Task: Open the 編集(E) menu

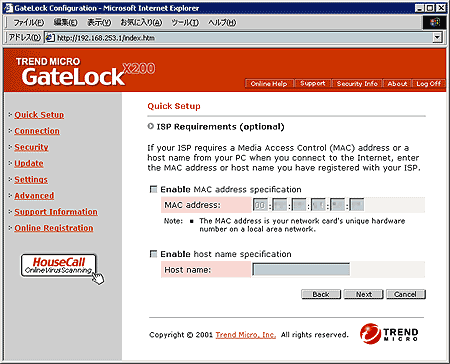Action: click(x=65, y=22)
